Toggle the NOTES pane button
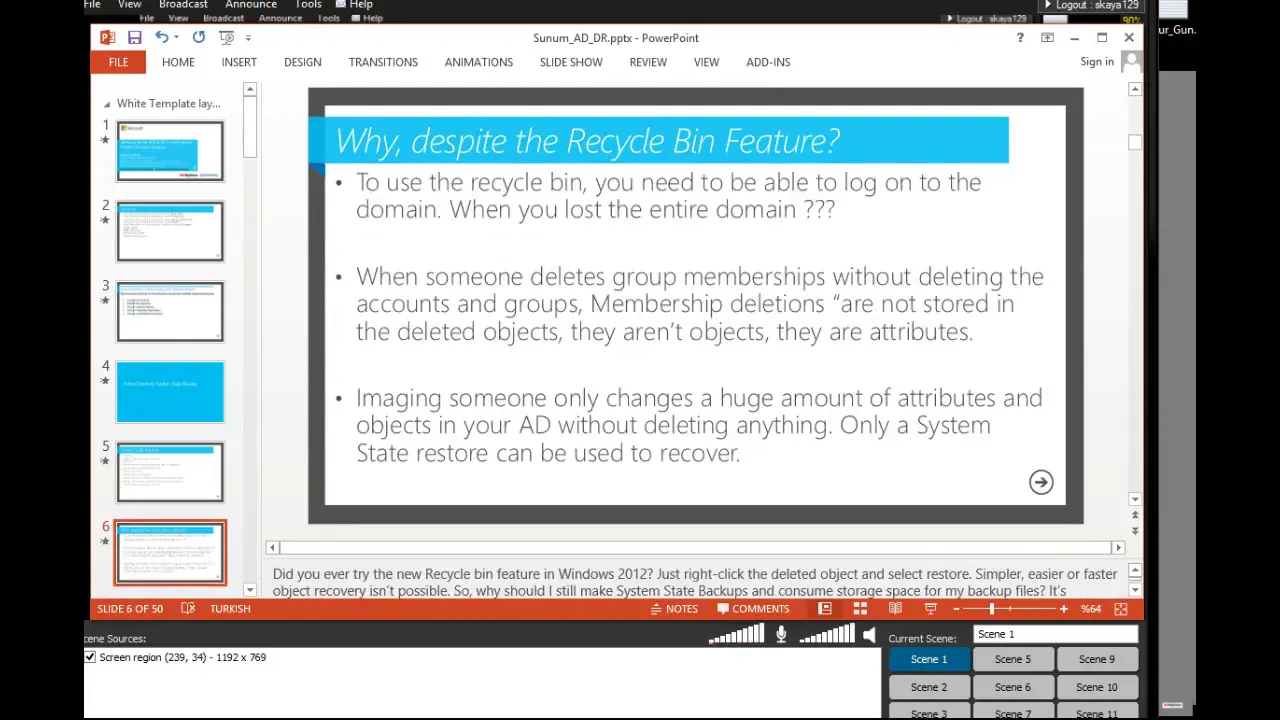The height and width of the screenshot is (720, 1280). coord(674,609)
